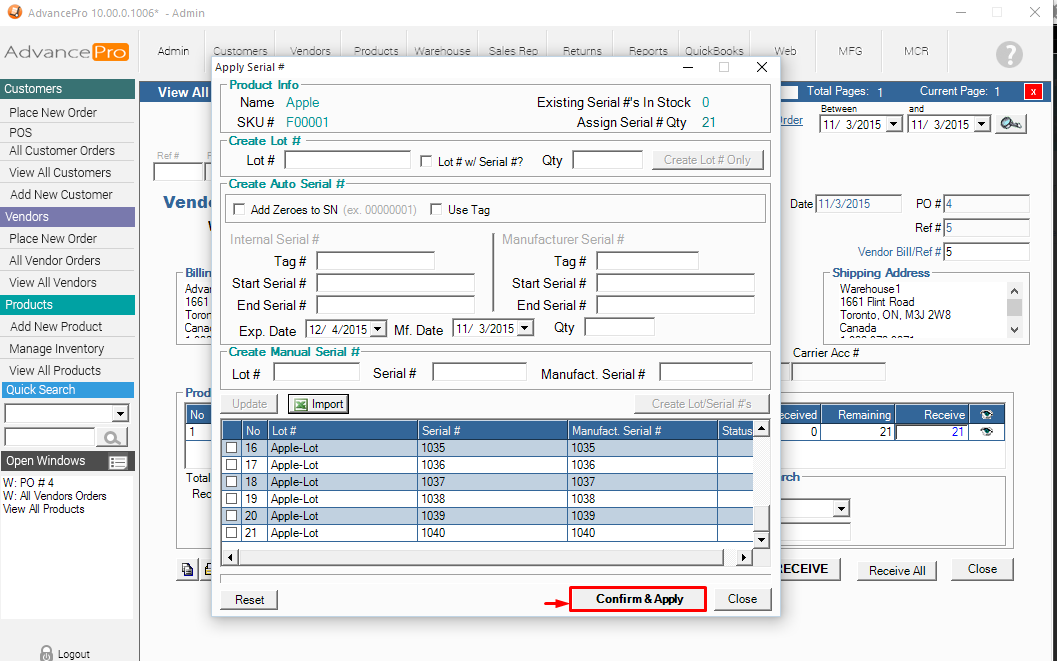
Task: Open the Open Windows list icon
Action: coord(118,462)
